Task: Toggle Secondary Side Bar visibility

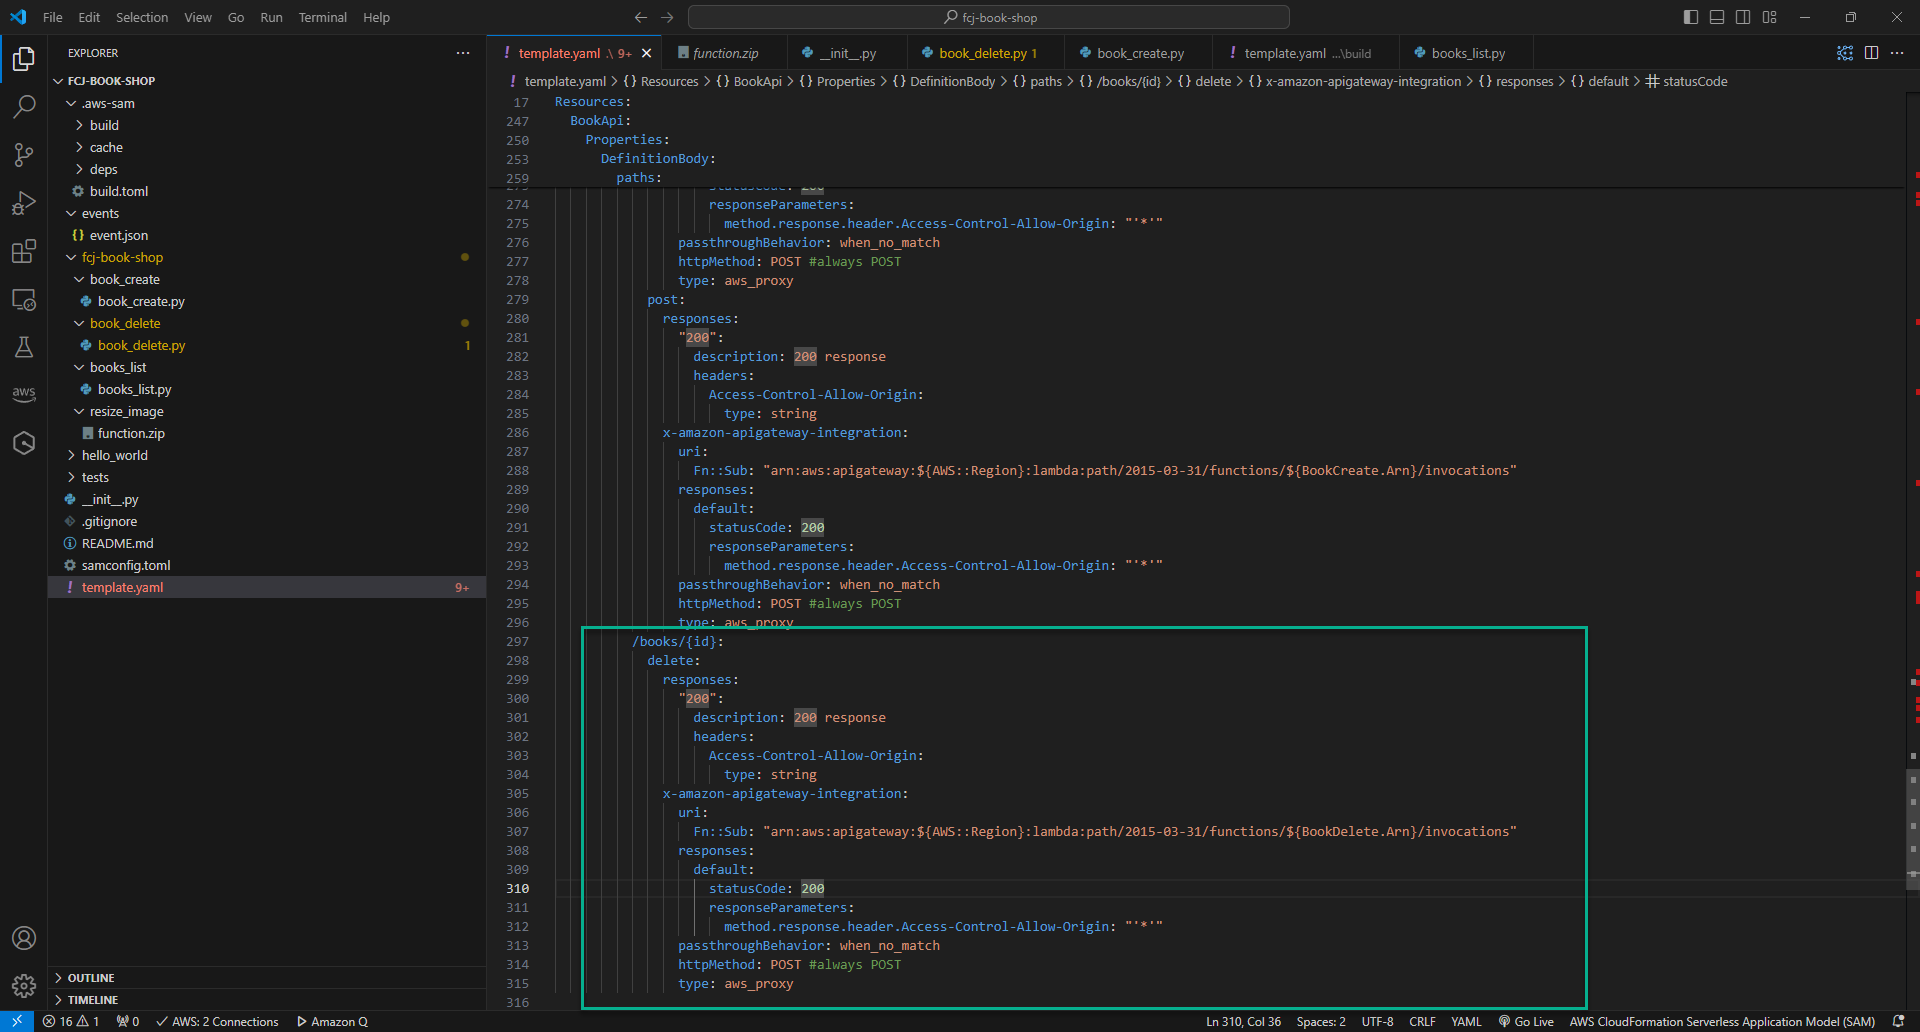Action: pyautogui.click(x=1743, y=17)
